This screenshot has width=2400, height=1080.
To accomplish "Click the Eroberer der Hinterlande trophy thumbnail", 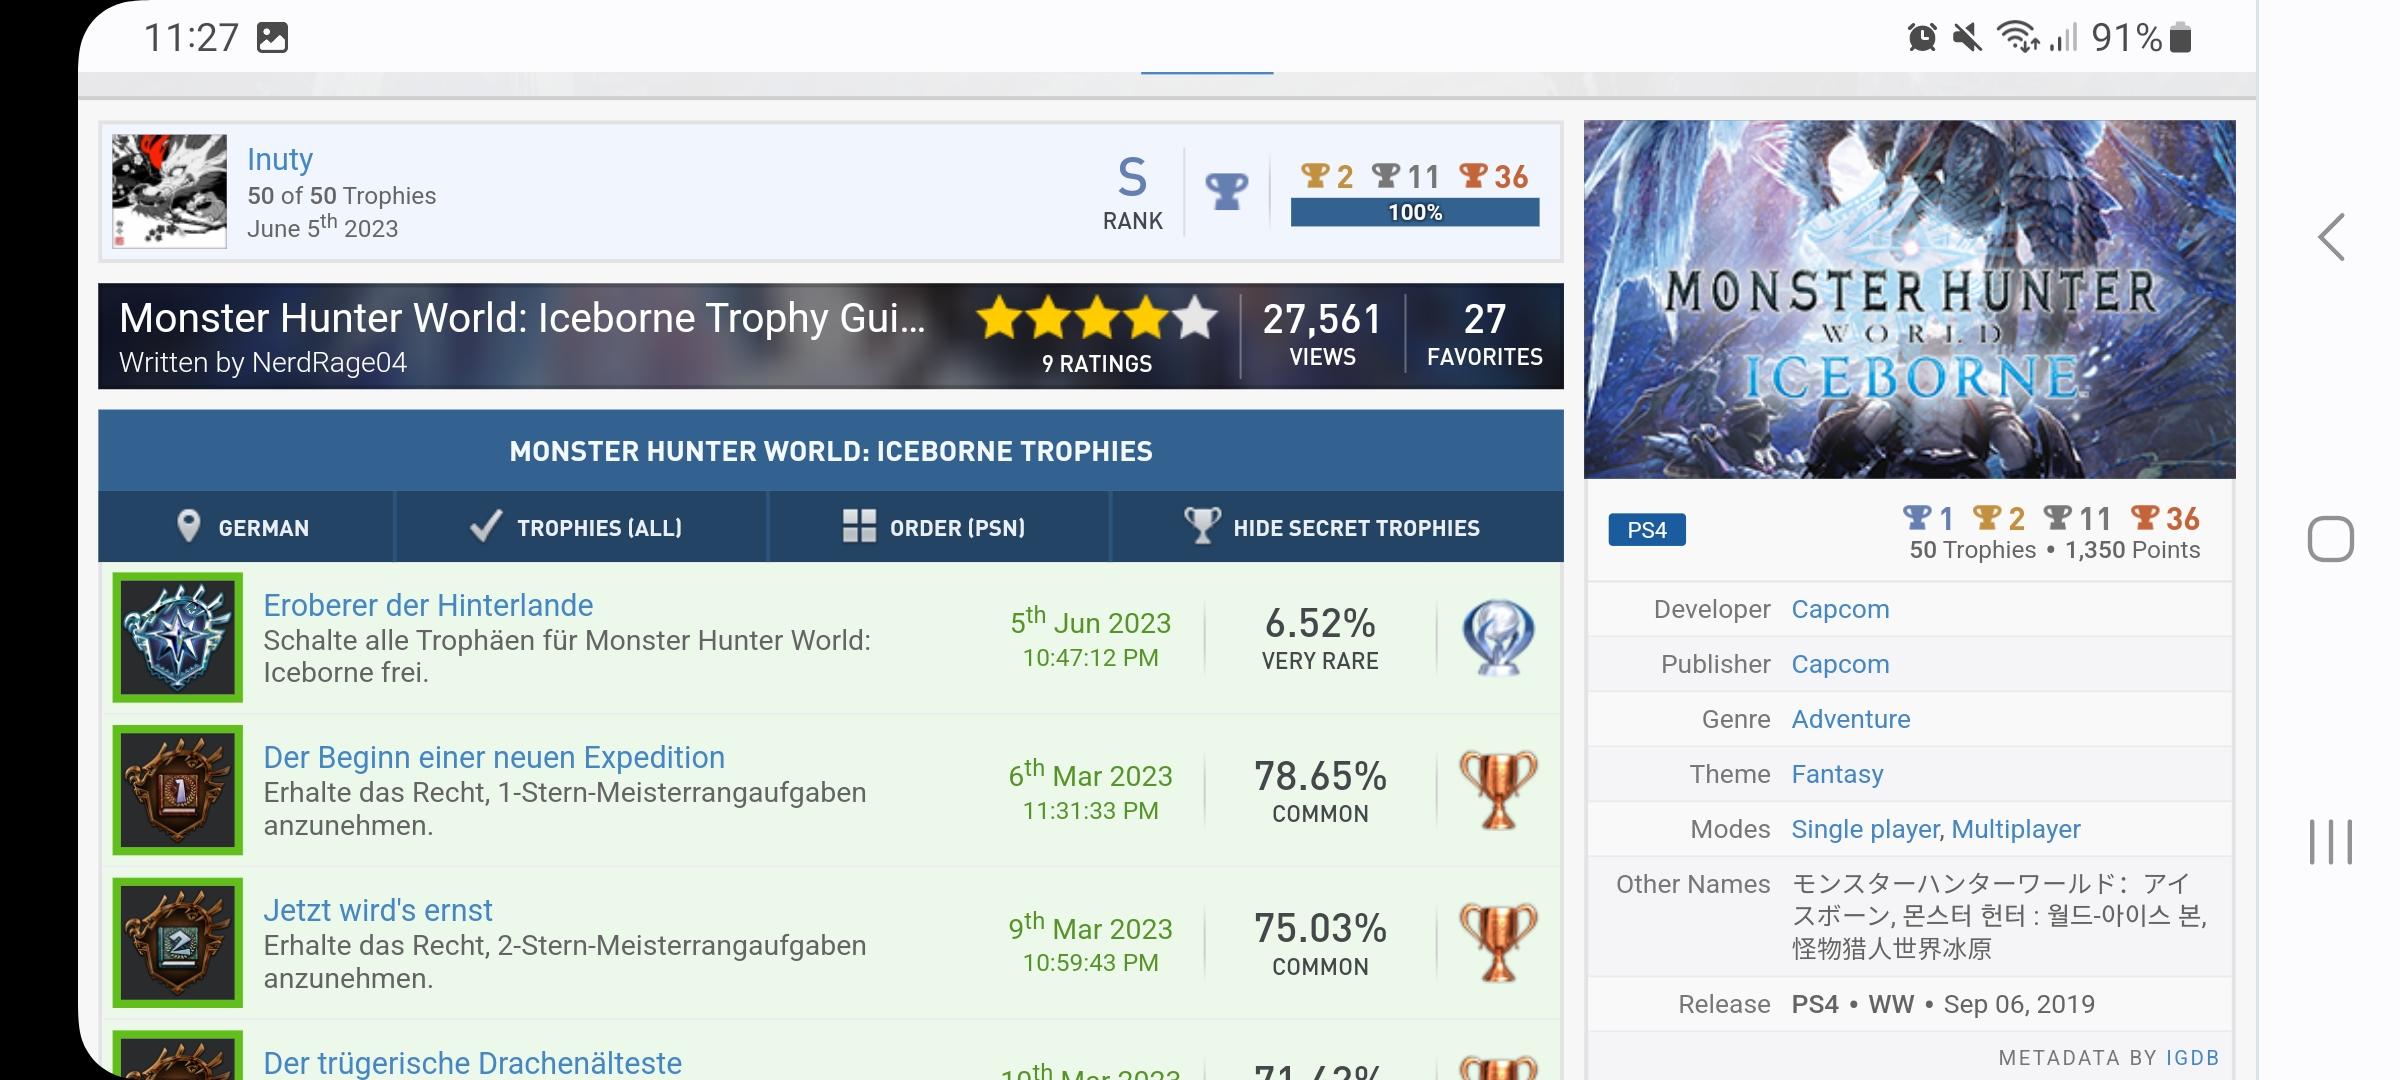I will tap(178, 637).
